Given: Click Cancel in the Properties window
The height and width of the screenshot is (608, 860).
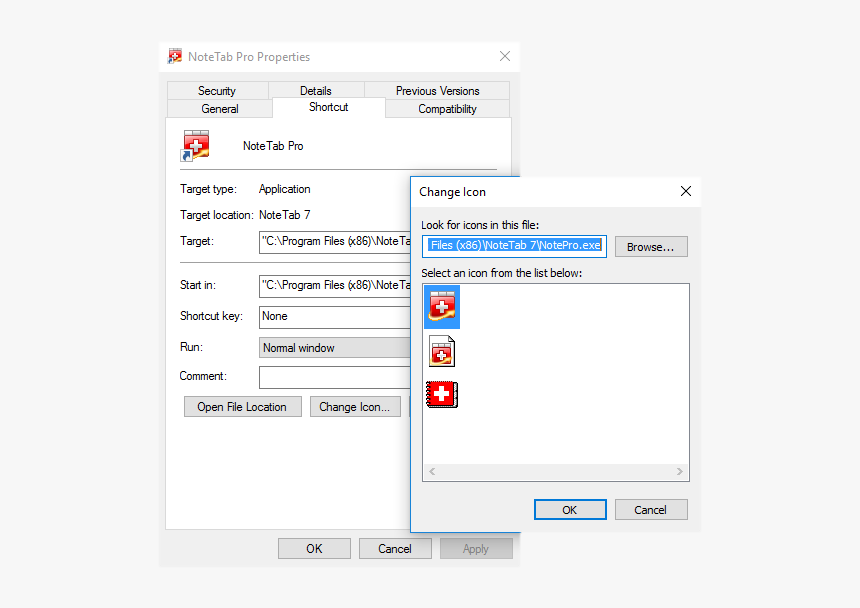Looking at the screenshot, I should point(395,549).
